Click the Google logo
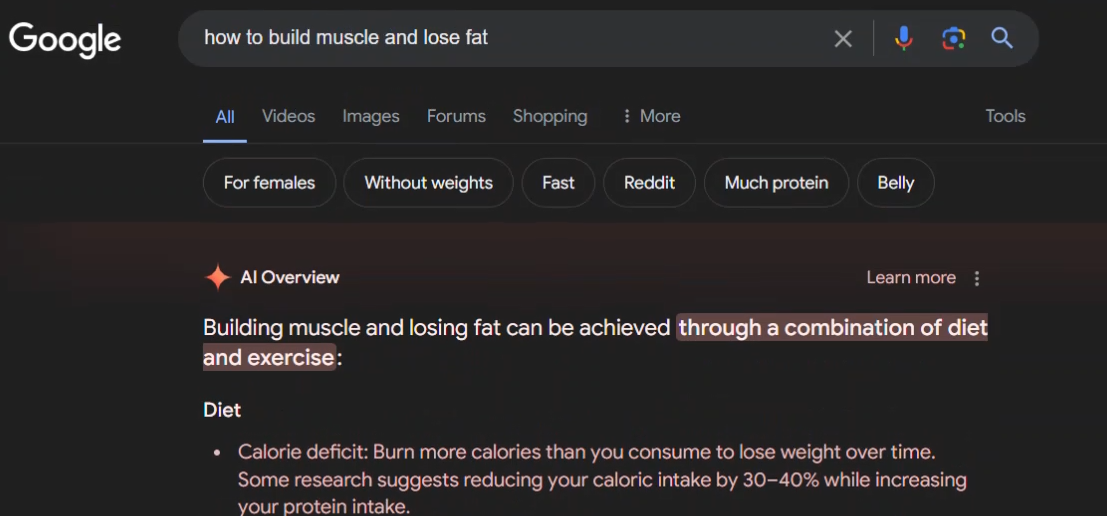The height and width of the screenshot is (516, 1107). tap(65, 39)
